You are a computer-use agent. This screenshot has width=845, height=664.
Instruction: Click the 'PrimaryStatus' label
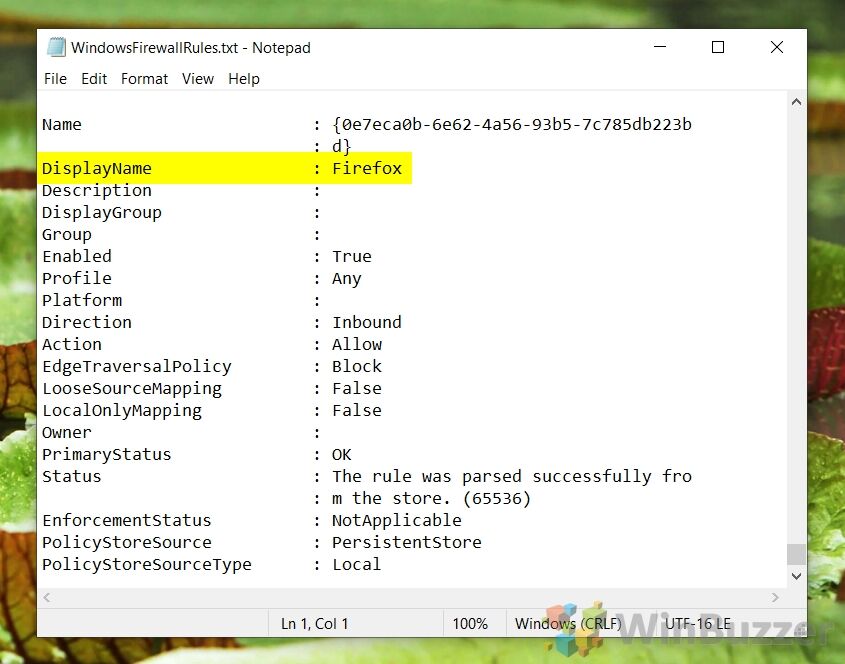click(107, 454)
